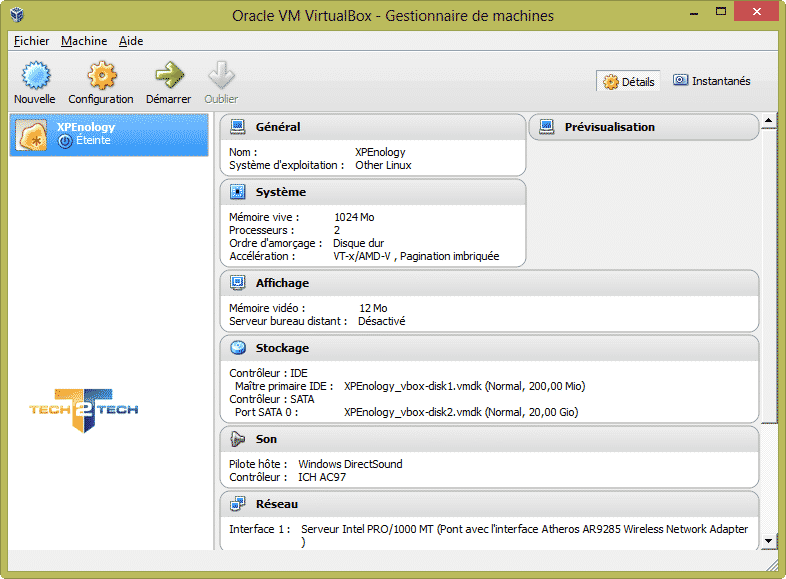Minimize the VirtualBox window
The height and width of the screenshot is (579, 786).
click(694, 13)
